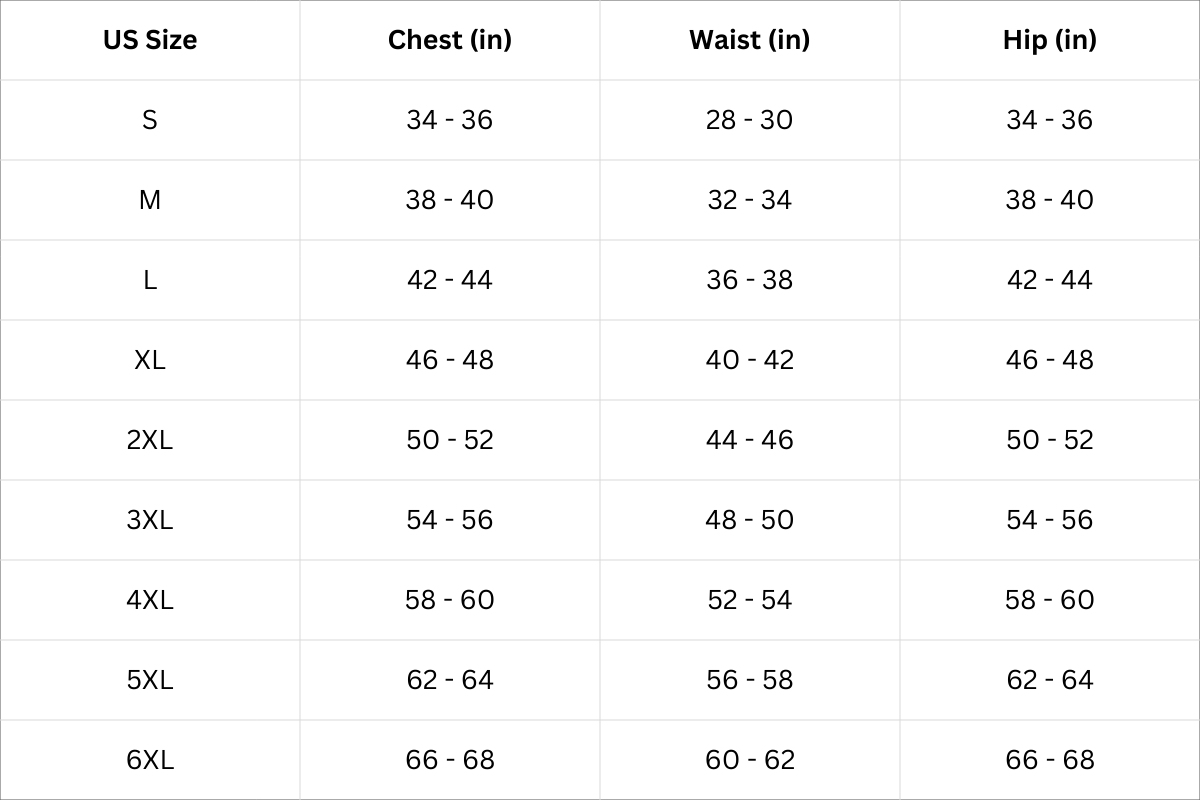Select the XL size label cell

pos(150,360)
